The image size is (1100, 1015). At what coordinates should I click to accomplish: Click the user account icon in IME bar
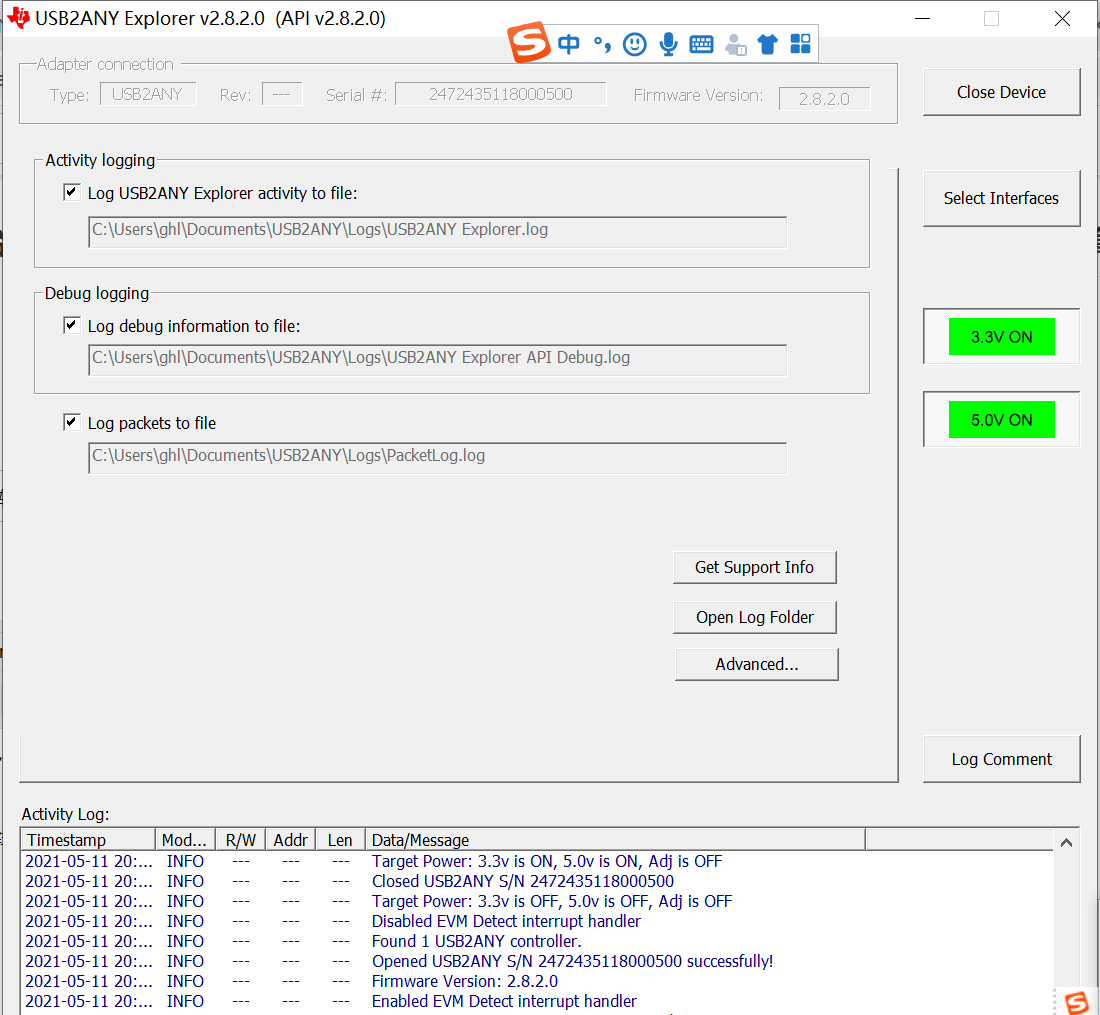click(x=735, y=44)
